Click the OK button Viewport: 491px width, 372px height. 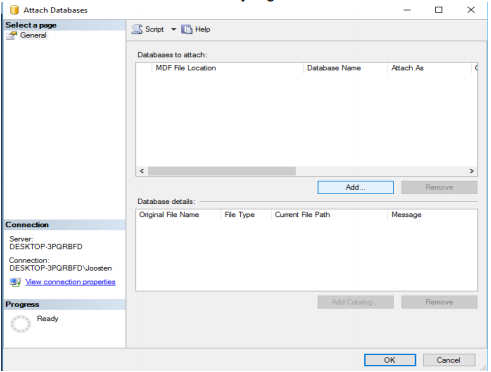[x=390, y=360]
